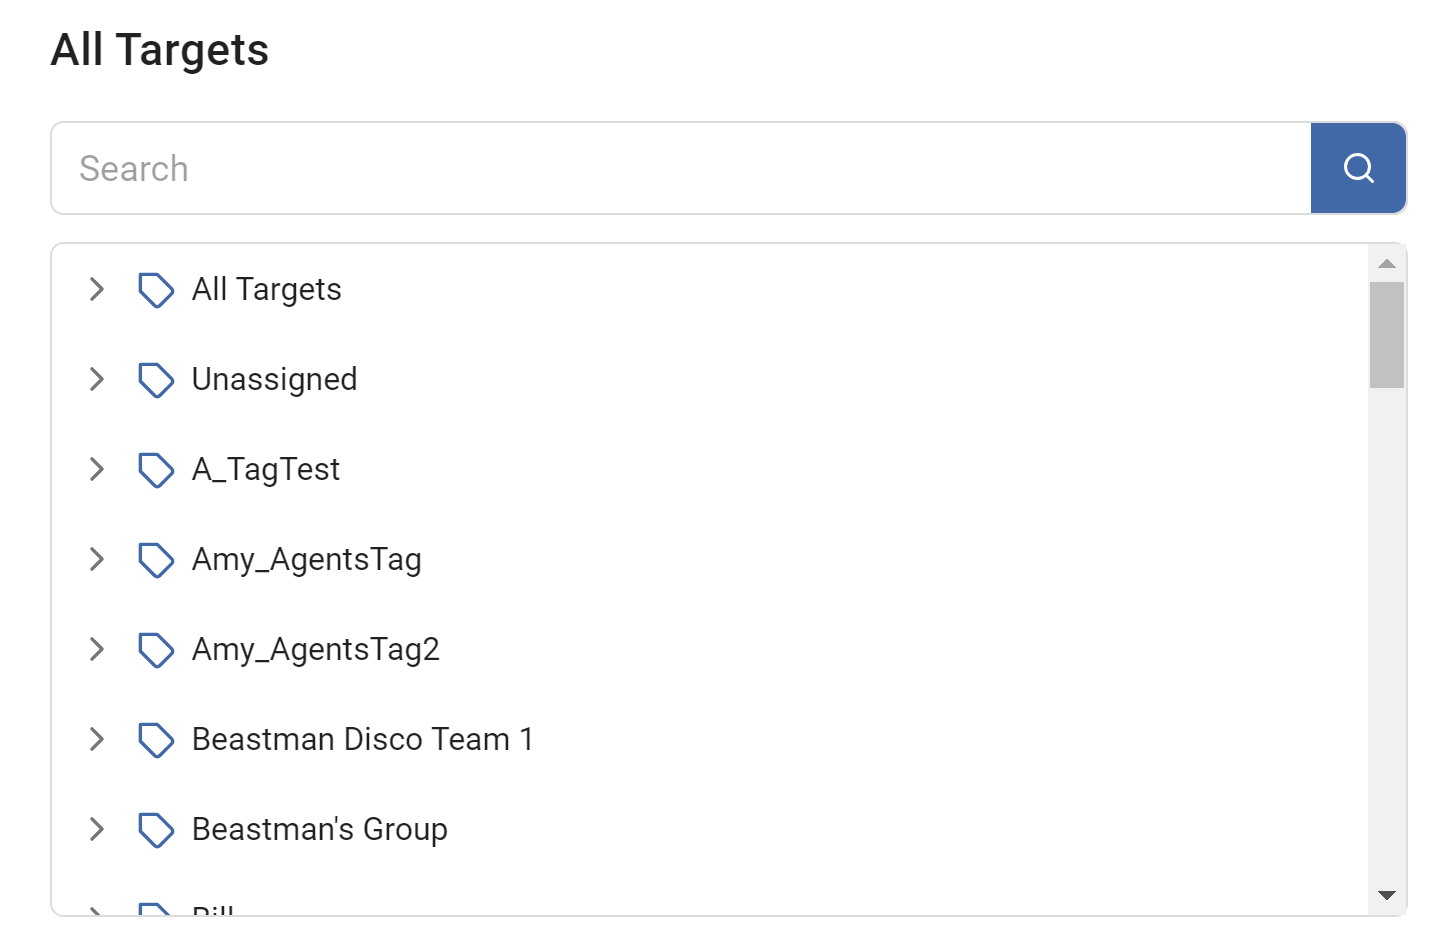Viewport: 1440px width, 951px height.
Task: Expand the Unassigned tree node
Action: point(97,380)
